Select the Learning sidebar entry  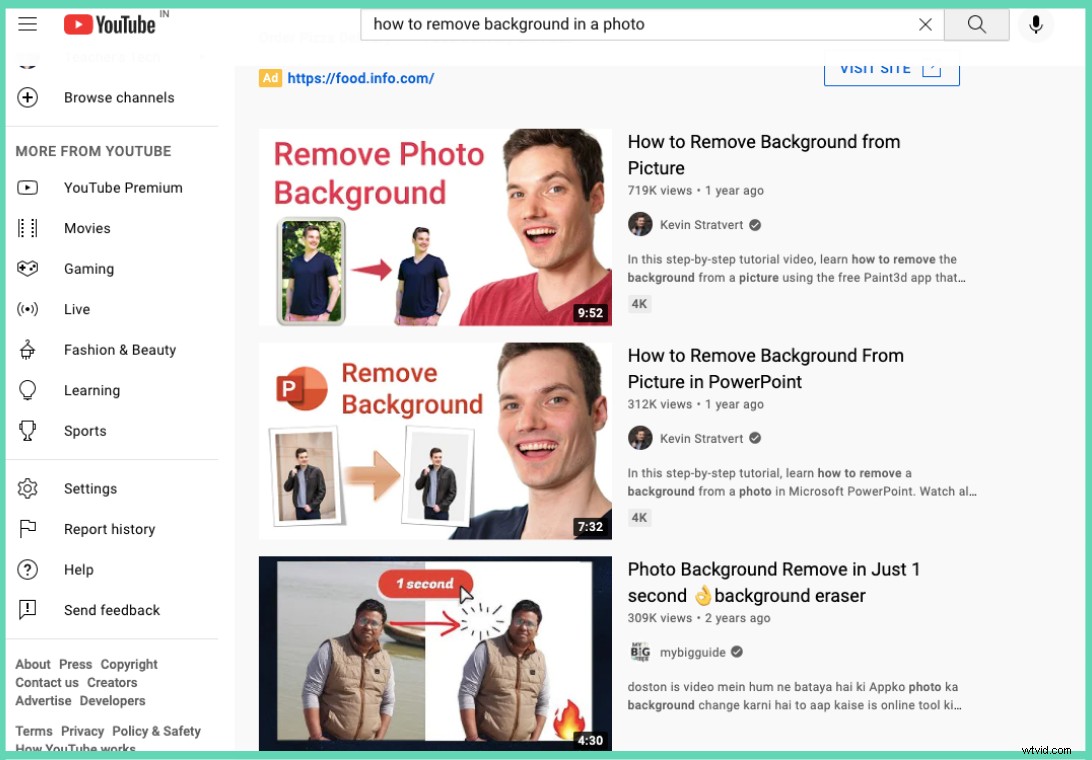pos(91,390)
